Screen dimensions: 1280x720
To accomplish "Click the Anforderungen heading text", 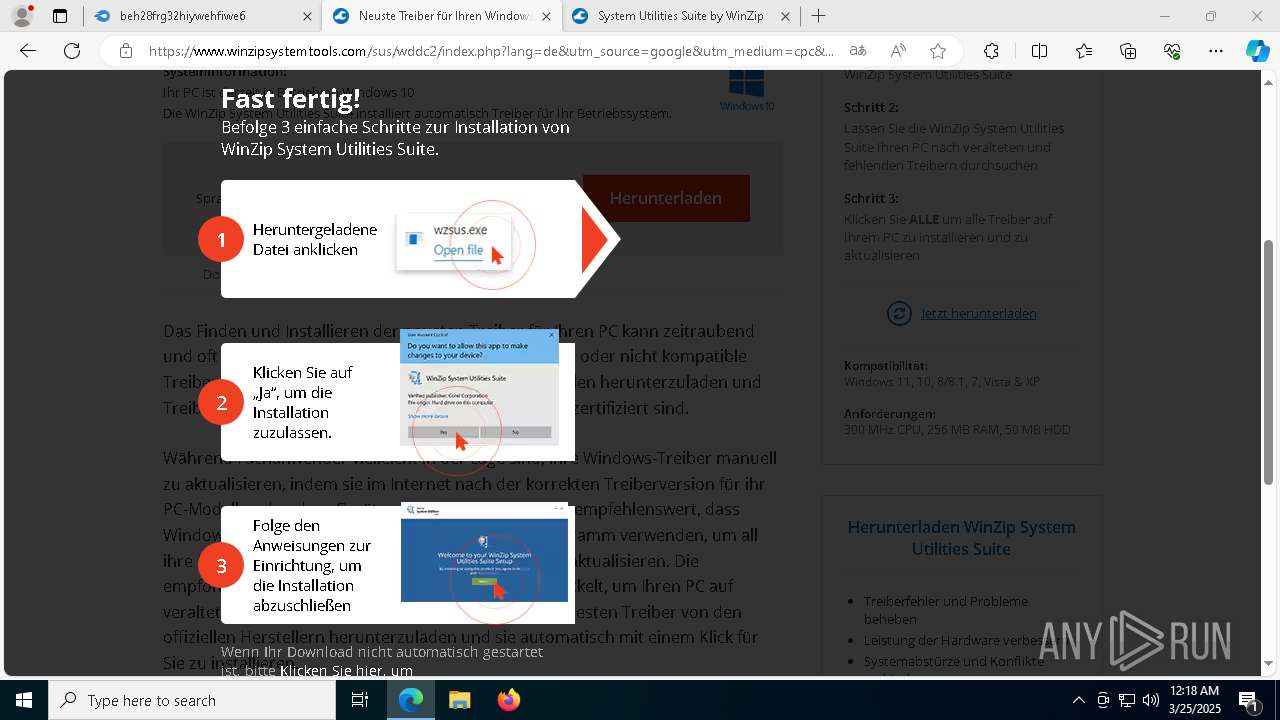I will pyautogui.click(x=890, y=414).
